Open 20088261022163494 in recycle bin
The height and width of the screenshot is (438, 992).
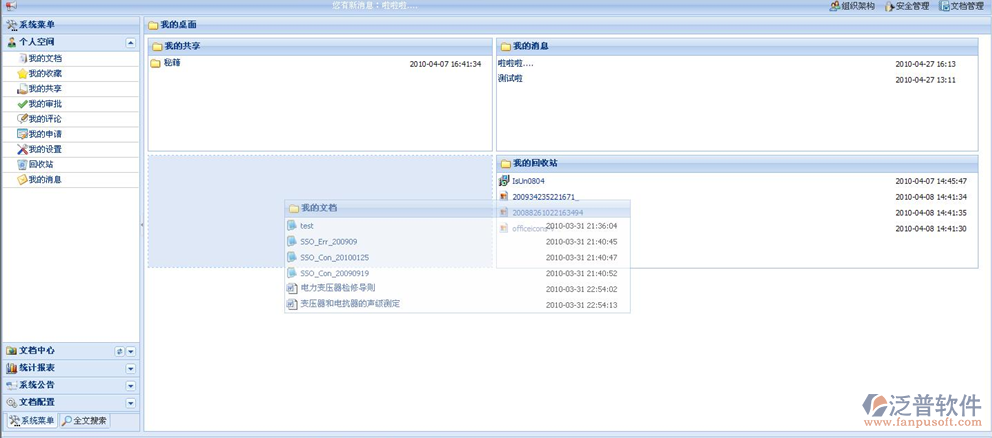click(x=547, y=213)
